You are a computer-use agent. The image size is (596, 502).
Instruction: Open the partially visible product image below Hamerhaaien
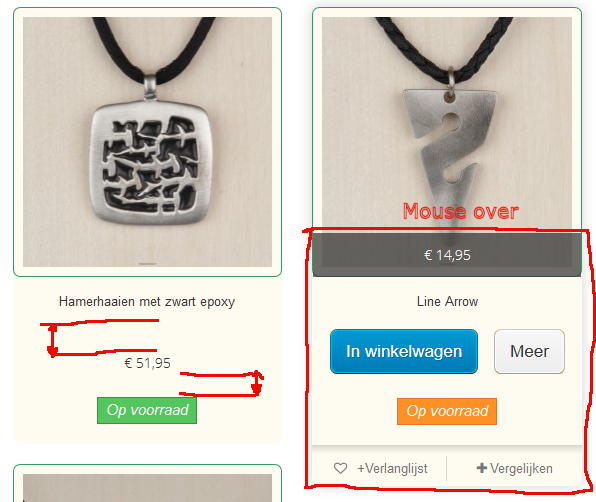pos(147,488)
